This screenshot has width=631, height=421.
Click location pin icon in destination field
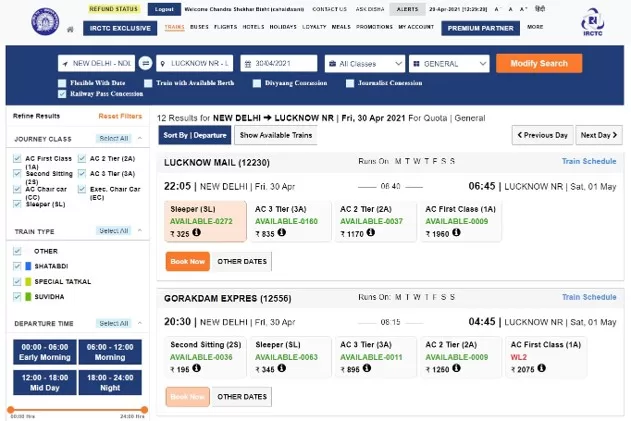pyautogui.click(x=163, y=64)
